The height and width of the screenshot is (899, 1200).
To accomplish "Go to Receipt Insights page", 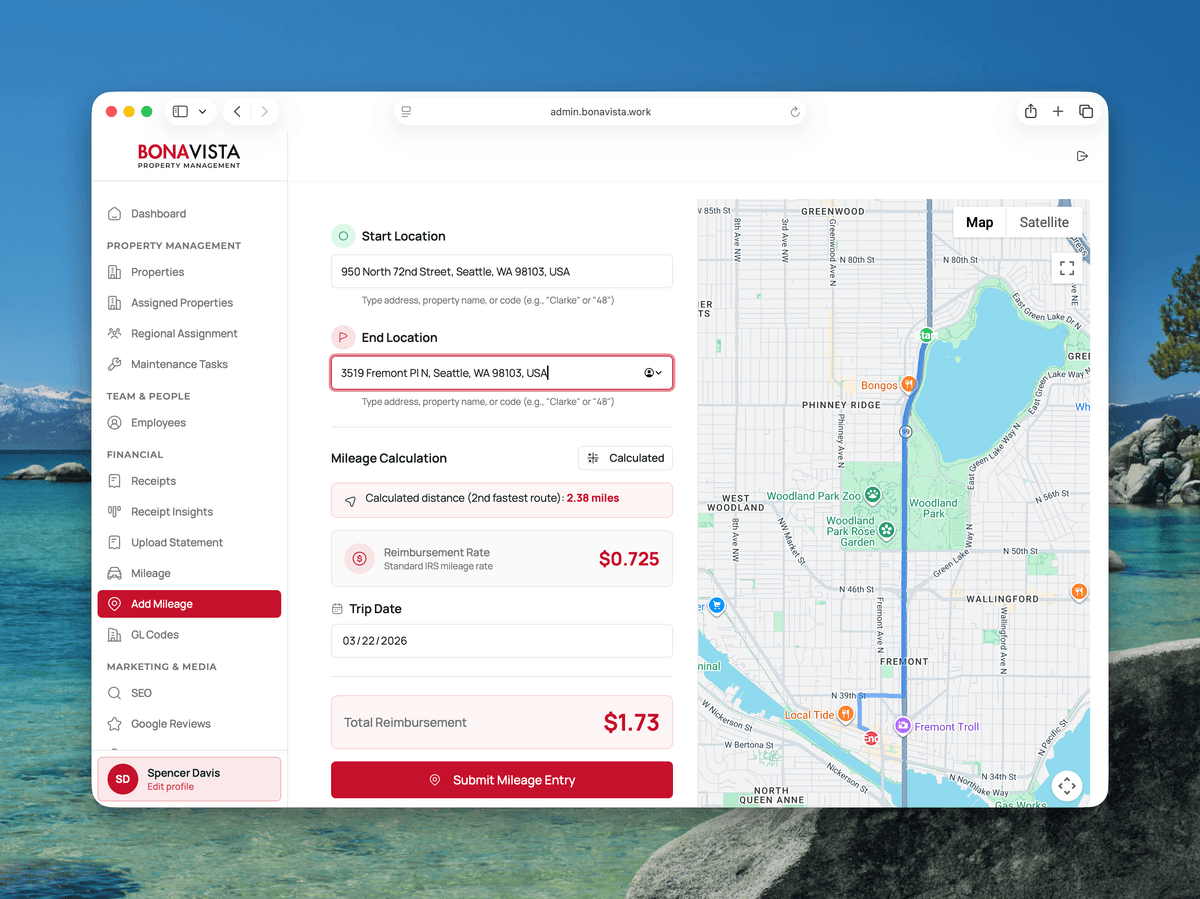I will [x=171, y=512].
